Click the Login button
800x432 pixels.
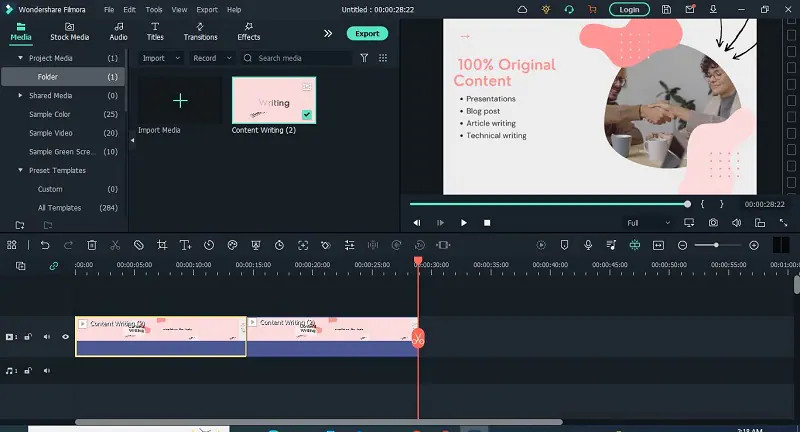[x=629, y=9]
